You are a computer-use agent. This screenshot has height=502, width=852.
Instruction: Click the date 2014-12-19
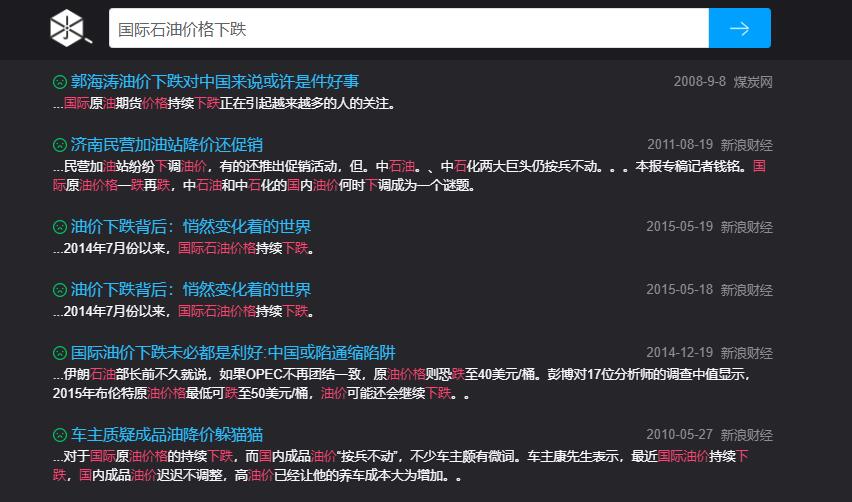pos(679,353)
